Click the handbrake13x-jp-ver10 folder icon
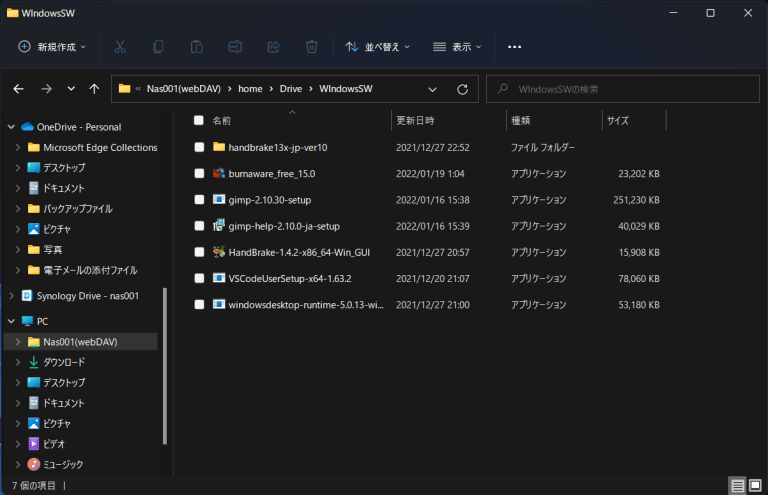 click(x=219, y=147)
